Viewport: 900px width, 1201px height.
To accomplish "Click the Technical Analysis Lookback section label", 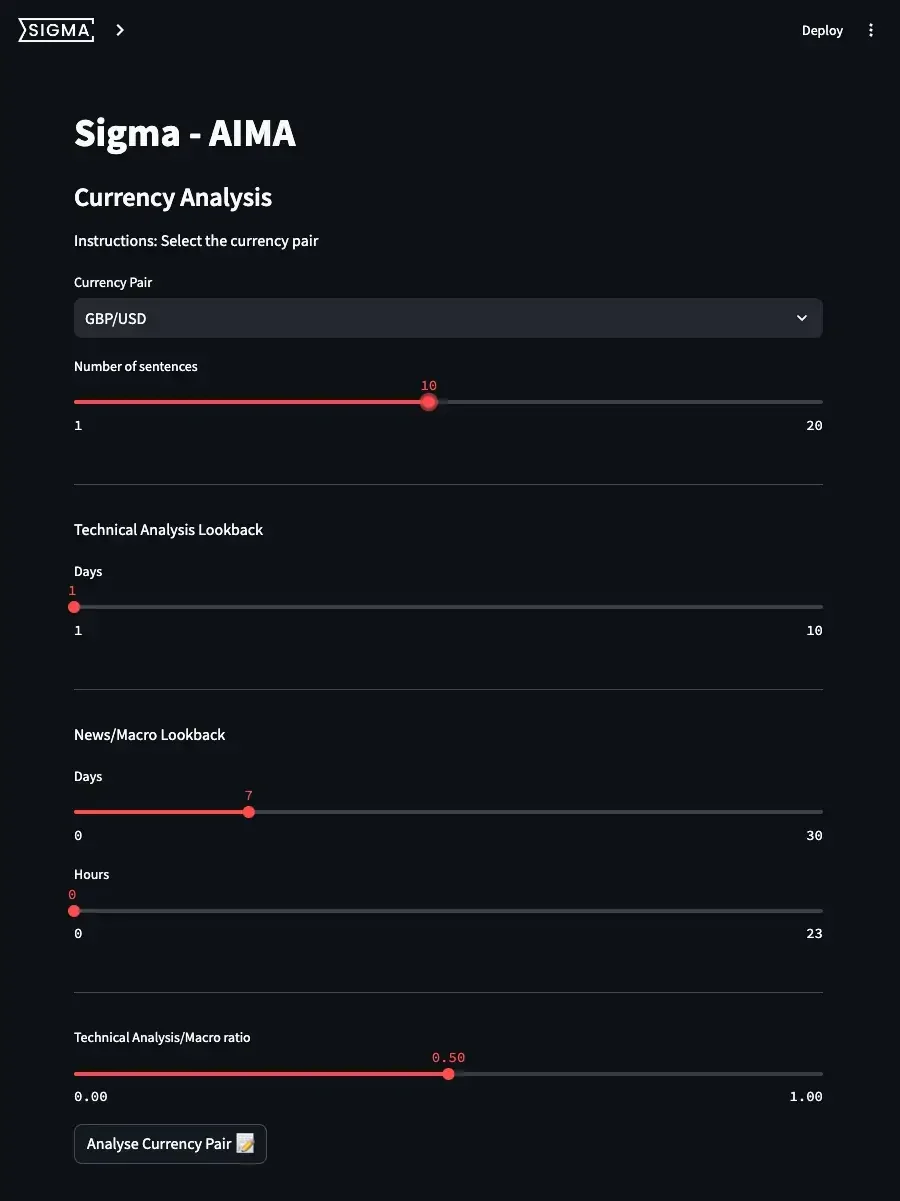I will (x=168, y=530).
